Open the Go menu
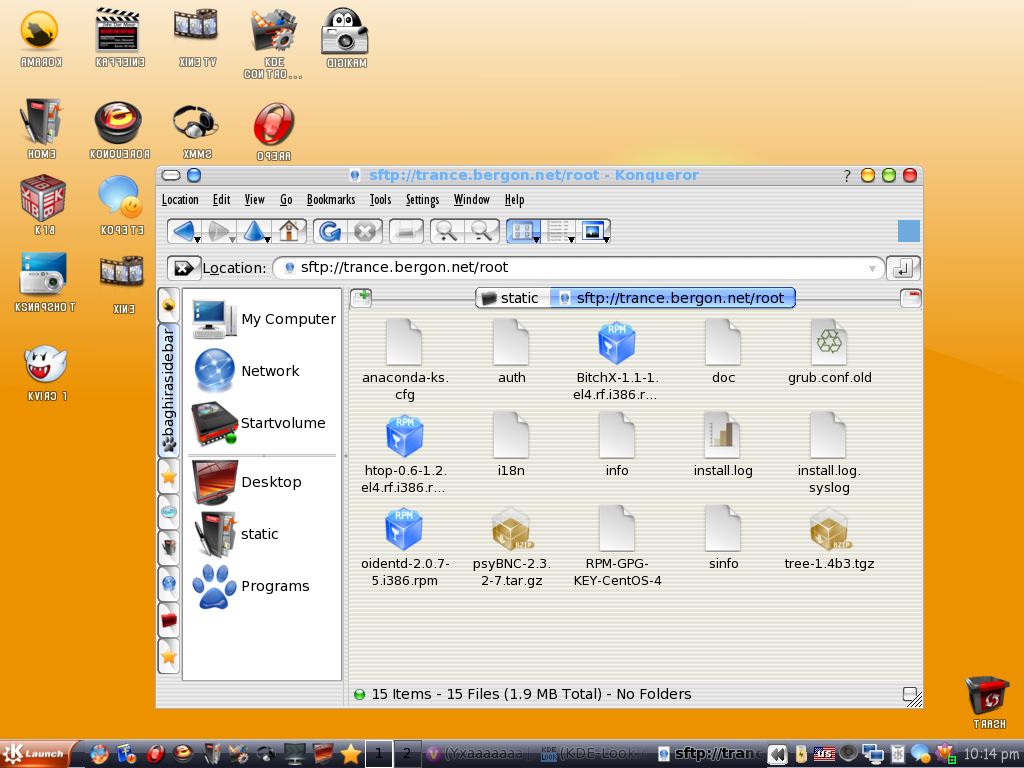Image resolution: width=1024 pixels, height=768 pixels. (x=286, y=200)
